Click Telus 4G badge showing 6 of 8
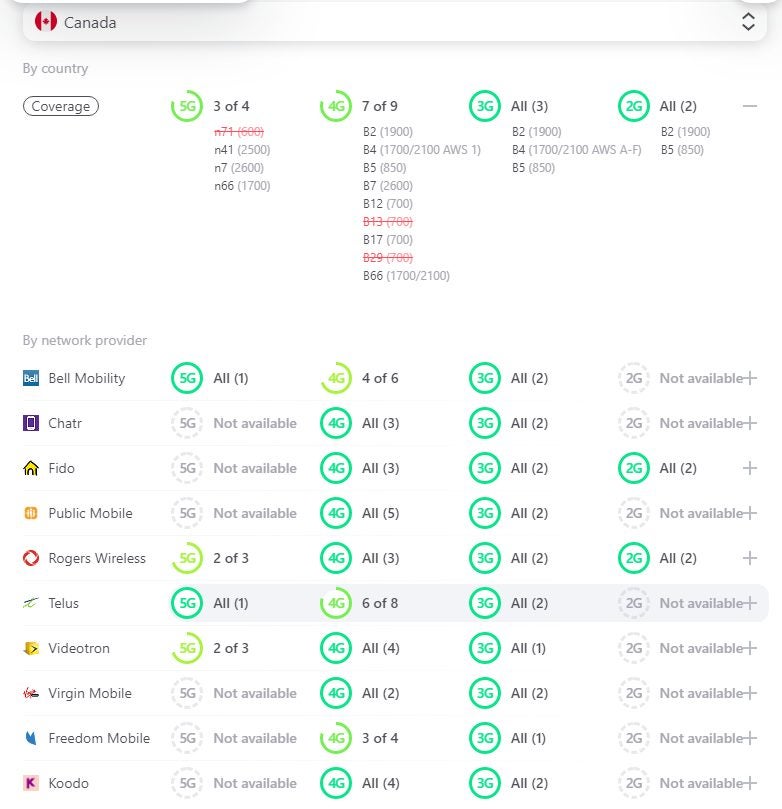The image size is (782, 809). click(336, 603)
